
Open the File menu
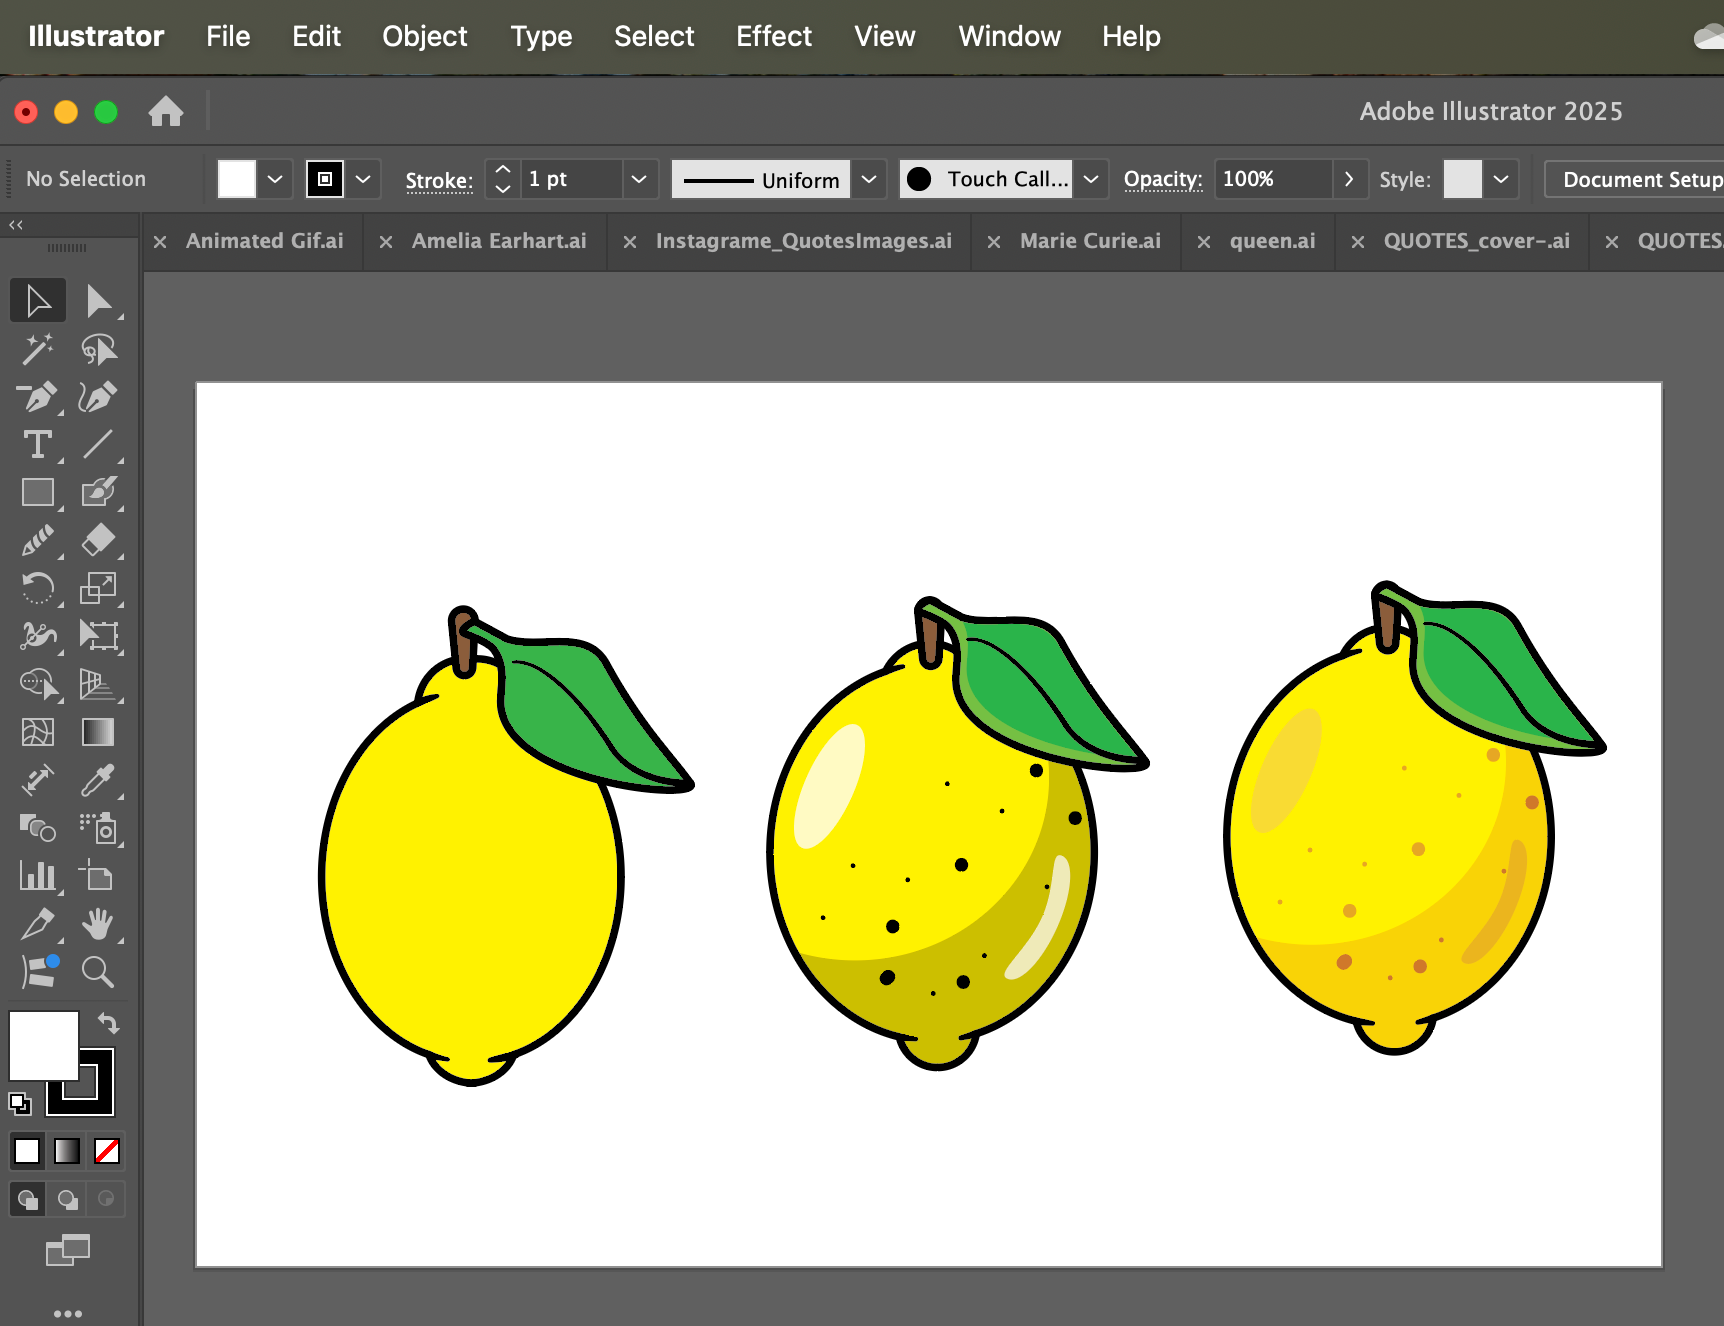click(x=228, y=36)
